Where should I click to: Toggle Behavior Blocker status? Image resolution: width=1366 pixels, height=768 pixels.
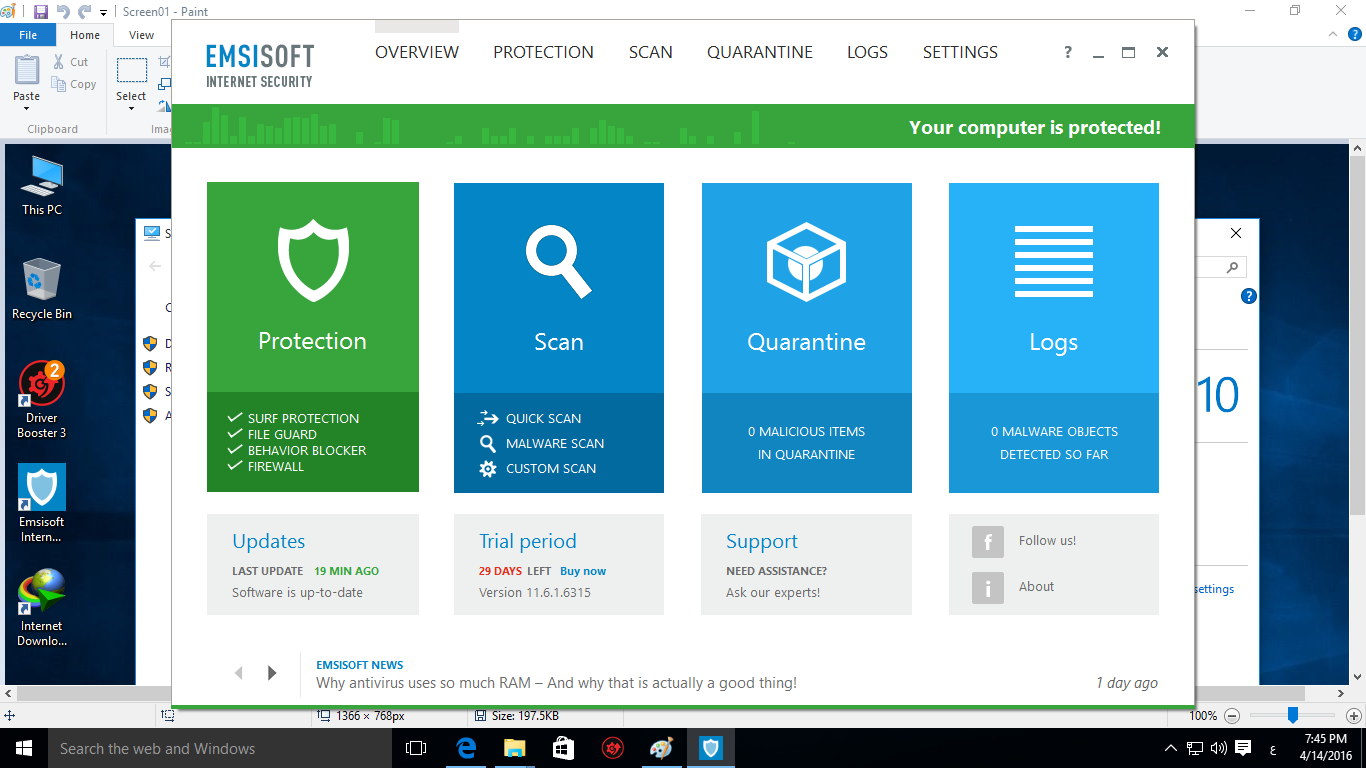[x=297, y=450]
